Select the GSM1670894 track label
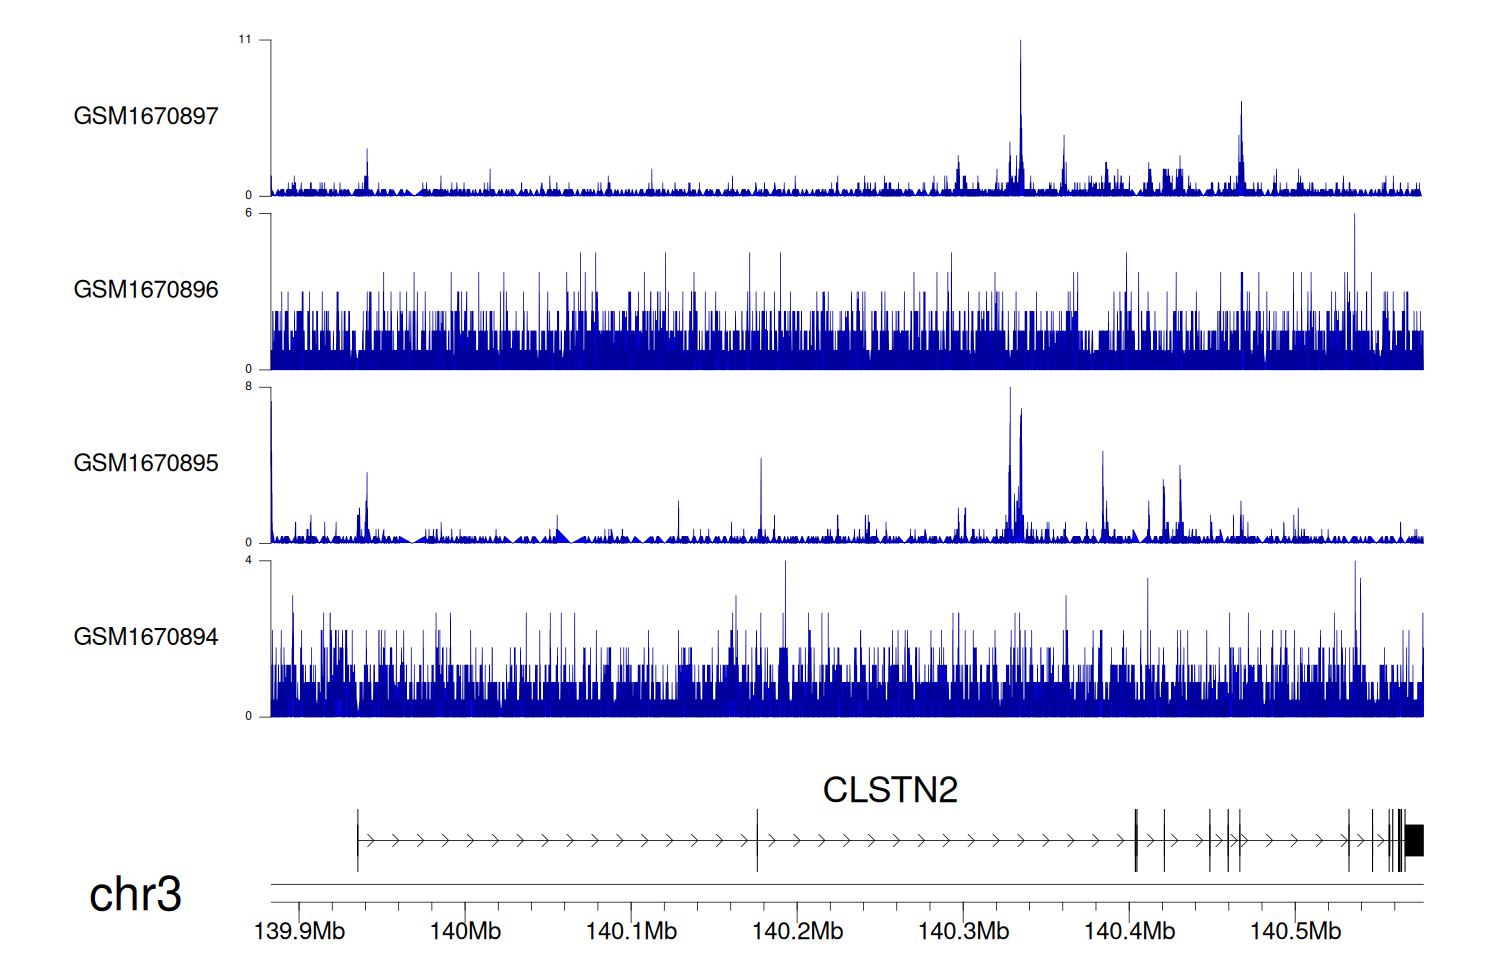This screenshot has height=980, width=1500. 146,637
